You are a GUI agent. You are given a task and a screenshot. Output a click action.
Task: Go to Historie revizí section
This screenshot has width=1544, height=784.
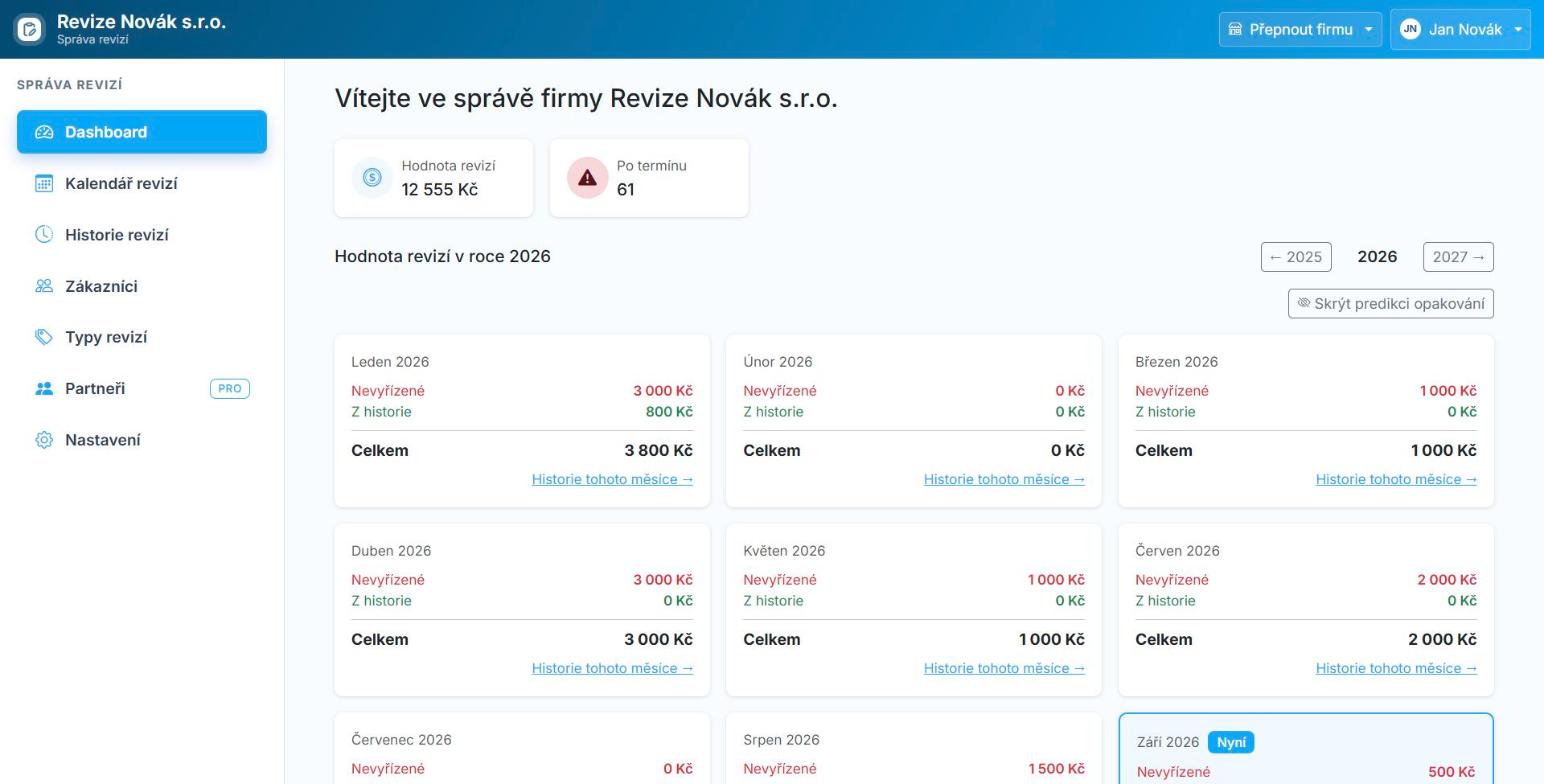(x=142, y=234)
